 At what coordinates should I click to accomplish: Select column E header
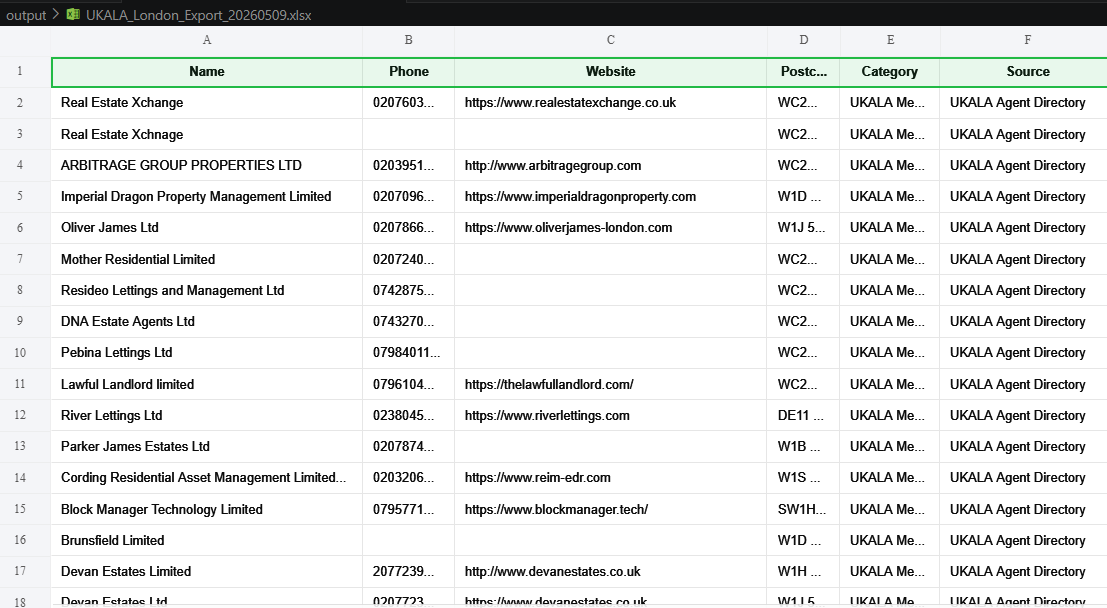tap(890, 40)
